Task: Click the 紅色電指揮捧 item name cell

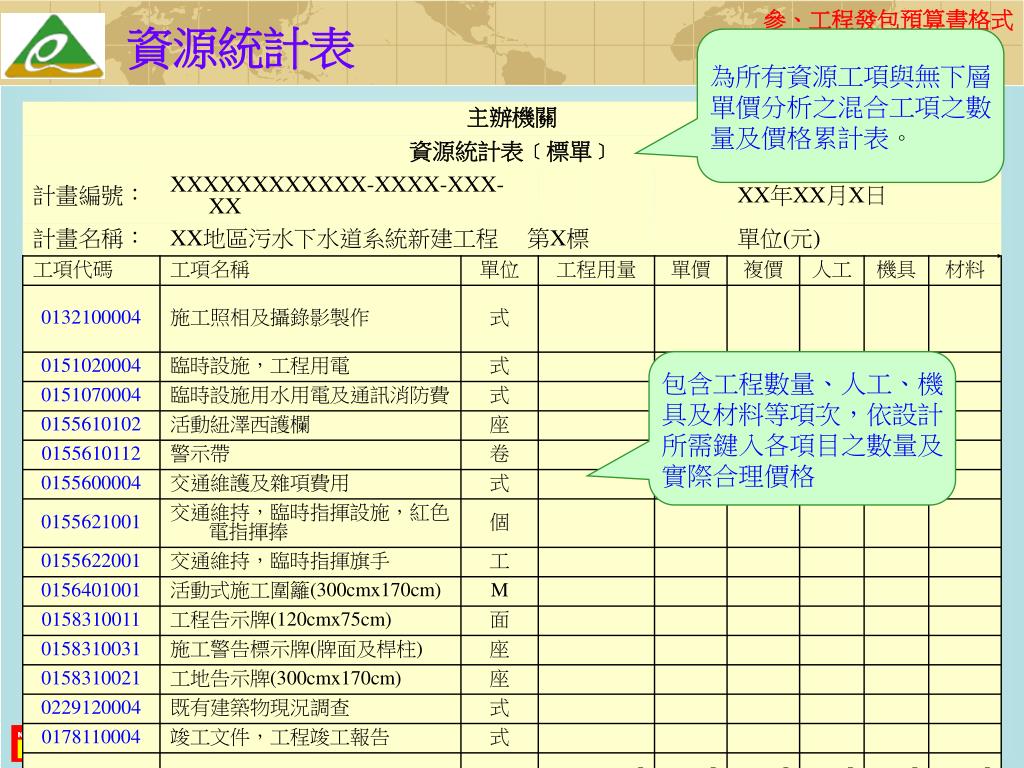Action: pyautogui.click(x=310, y=522)
